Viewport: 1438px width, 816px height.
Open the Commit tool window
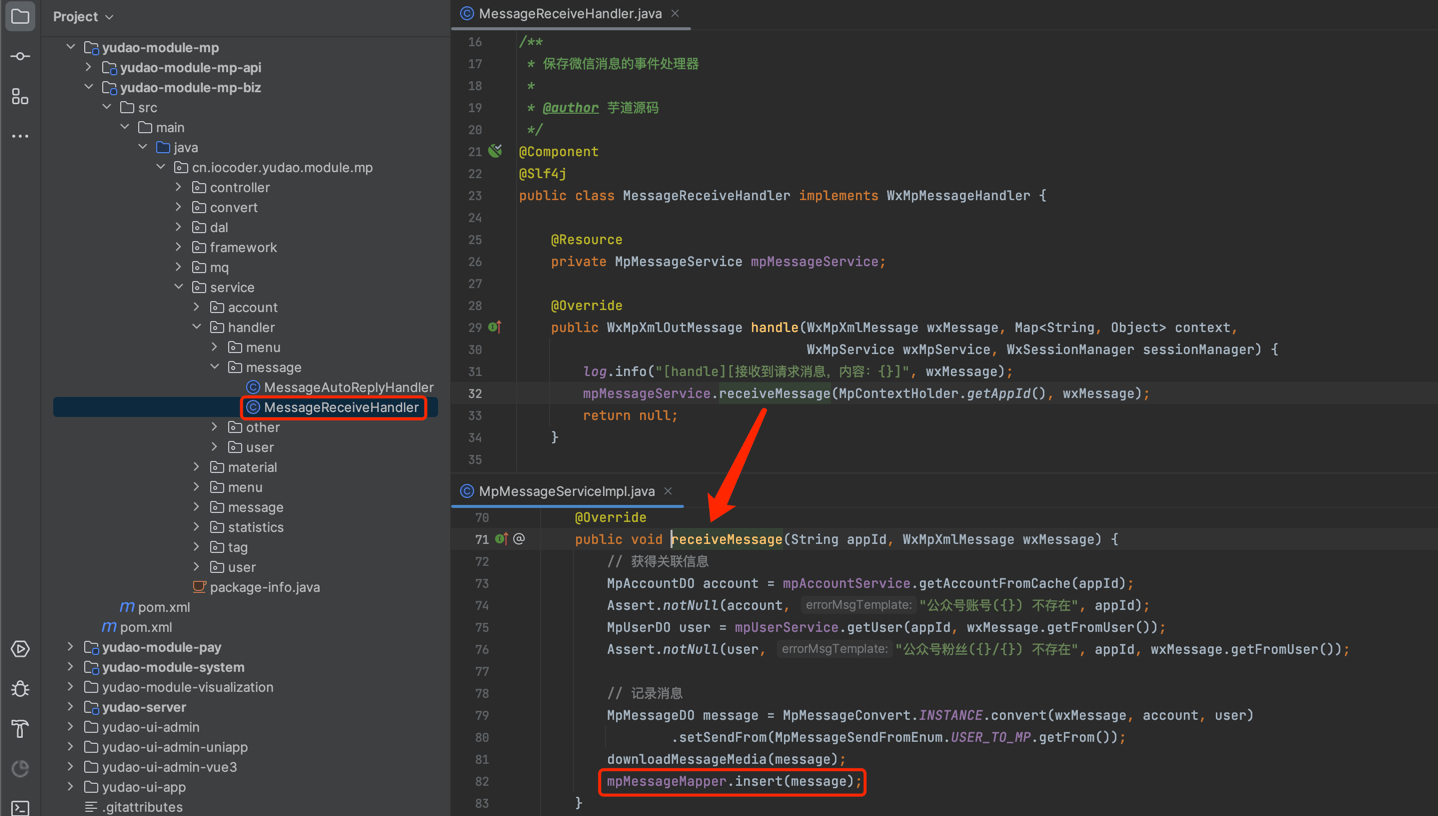(x=20, y=57)
